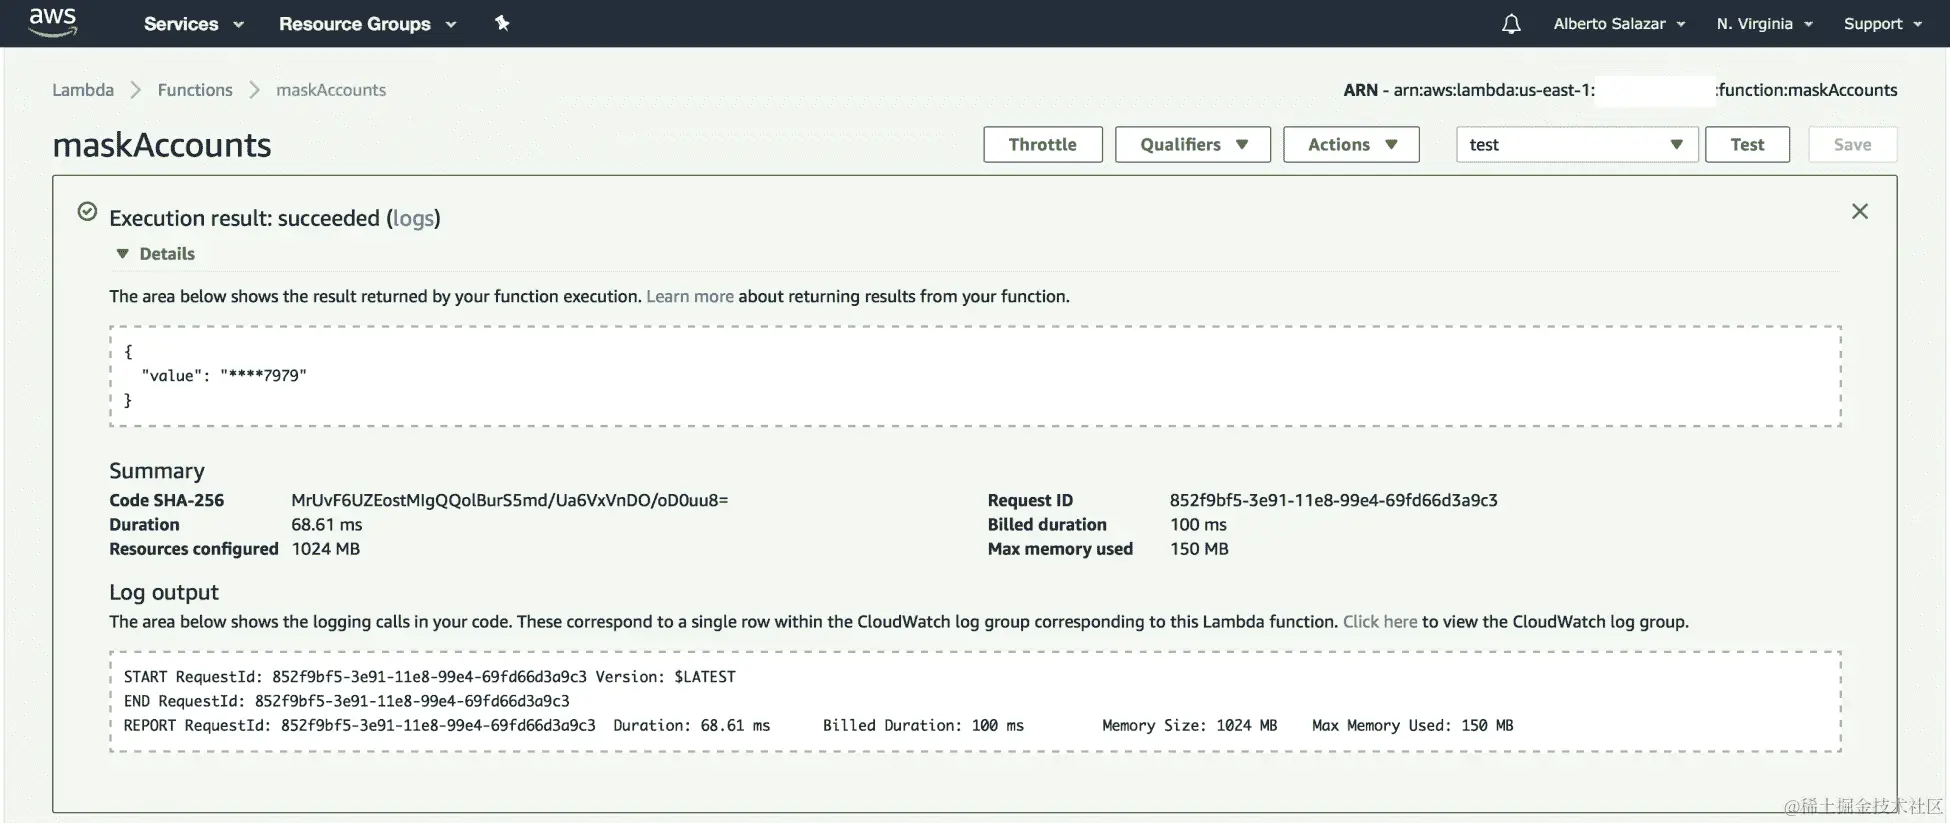Open the Support menu

1882,24
